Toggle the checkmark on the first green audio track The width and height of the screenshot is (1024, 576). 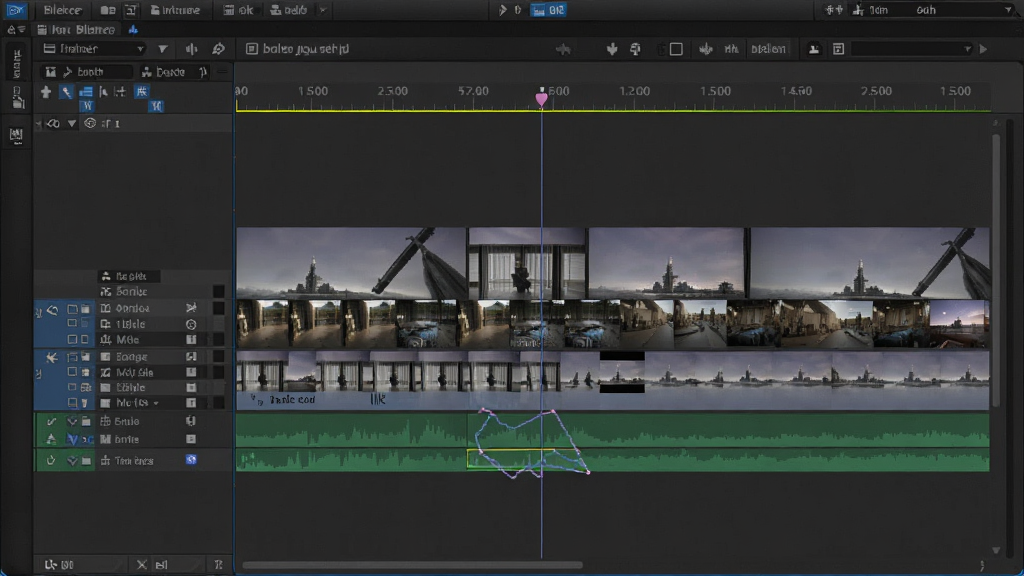click(52, 421)
